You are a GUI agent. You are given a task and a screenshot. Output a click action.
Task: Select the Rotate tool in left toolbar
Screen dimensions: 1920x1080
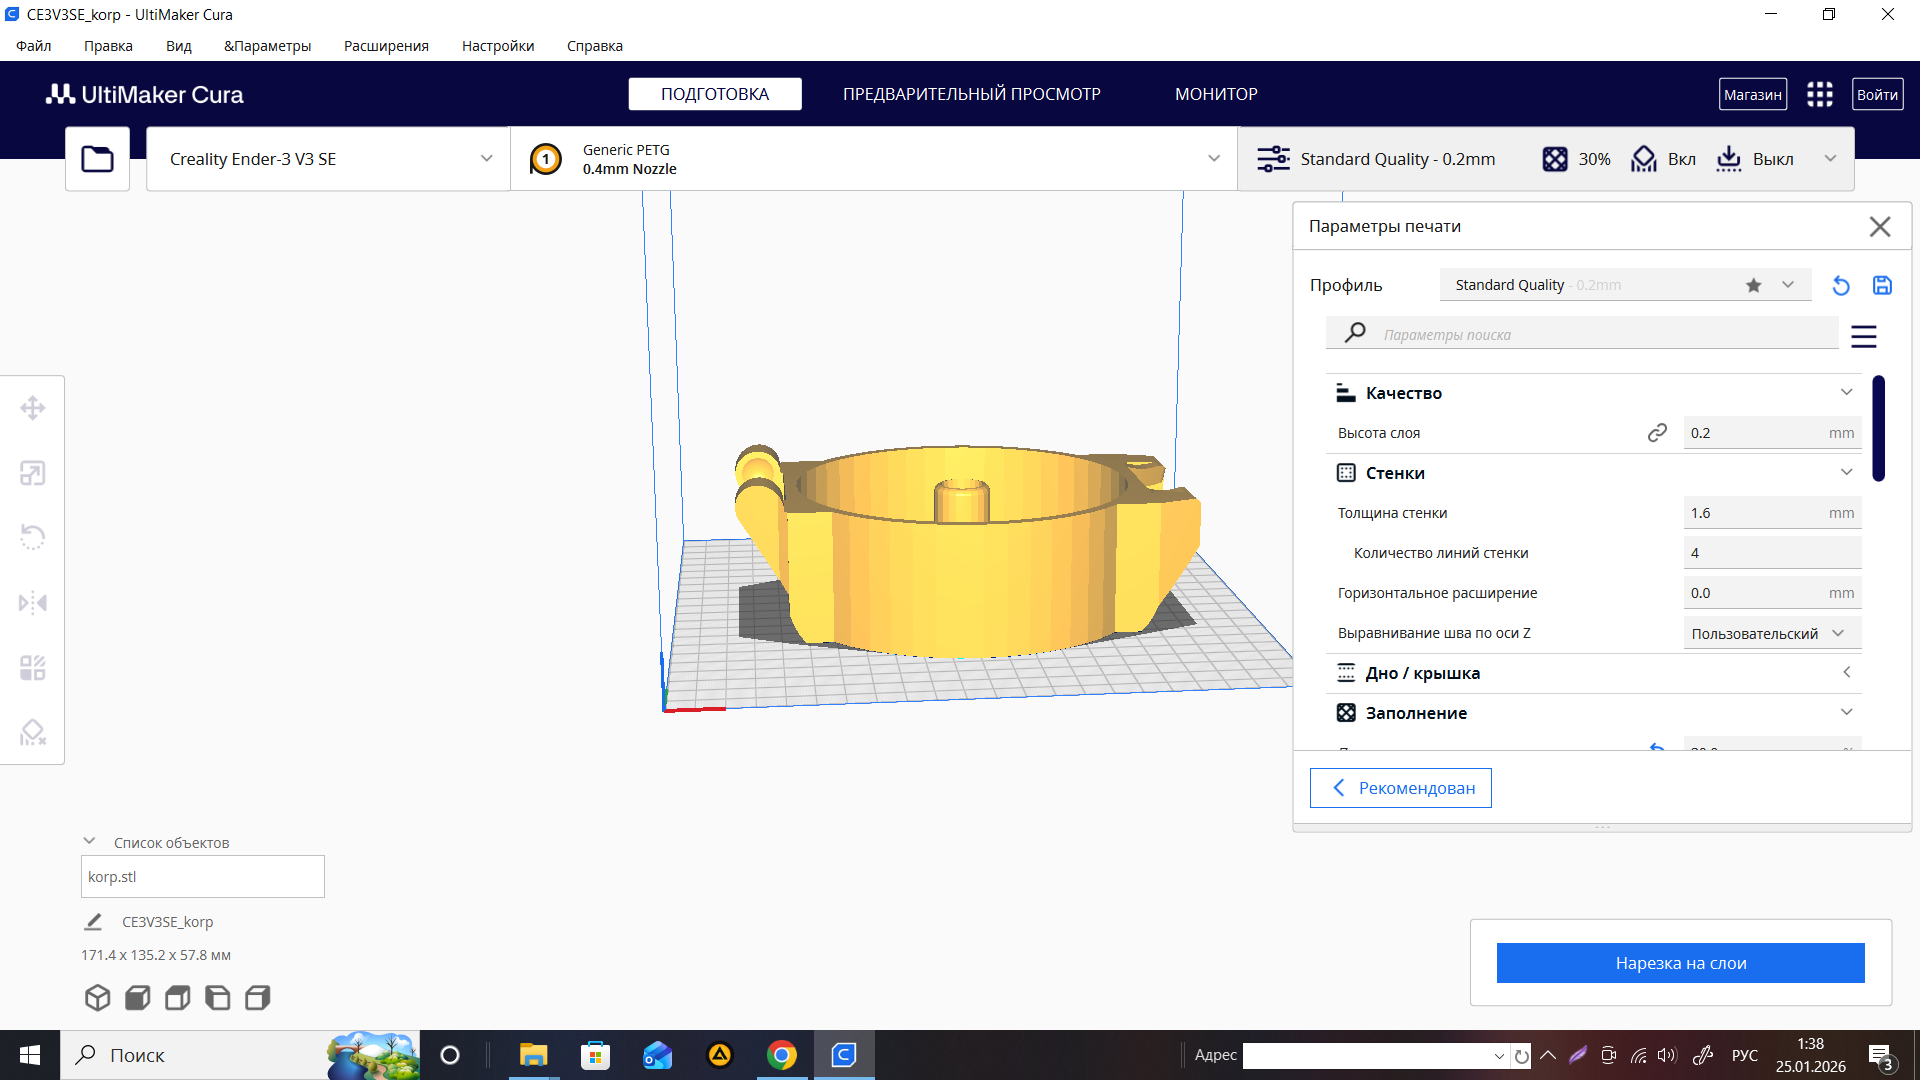(x=33, y=538)
